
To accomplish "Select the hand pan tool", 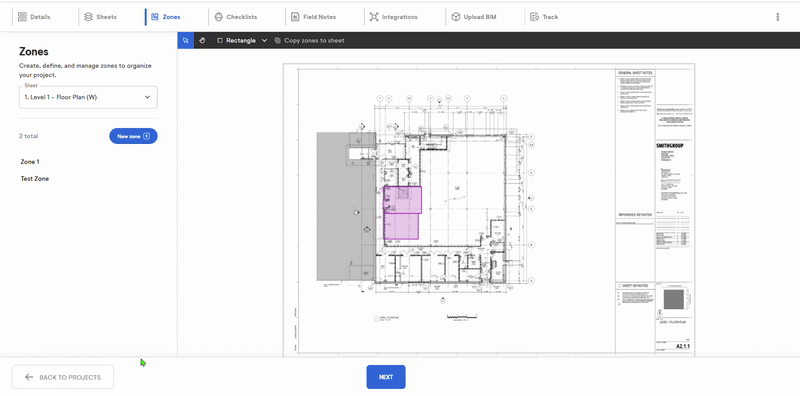I will click(x=203, y=40).
